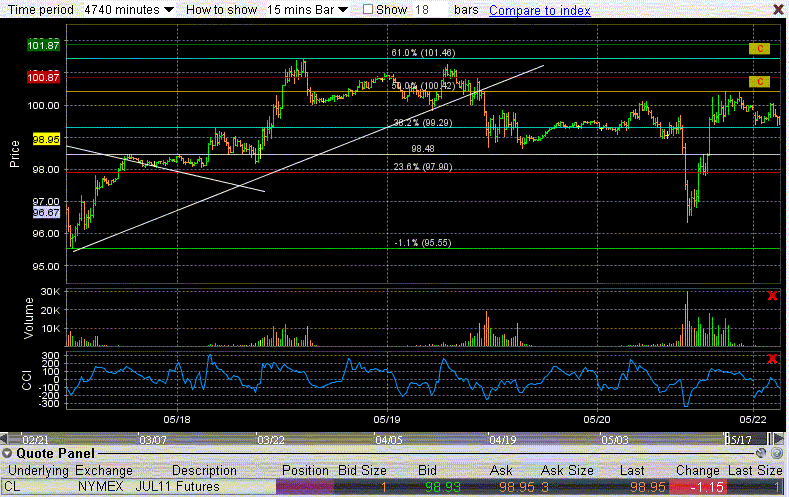This screenshot has width=789, height=497.
Task: Open the Time period dropdown showing 4740 minutes
Action: (128, 10)
